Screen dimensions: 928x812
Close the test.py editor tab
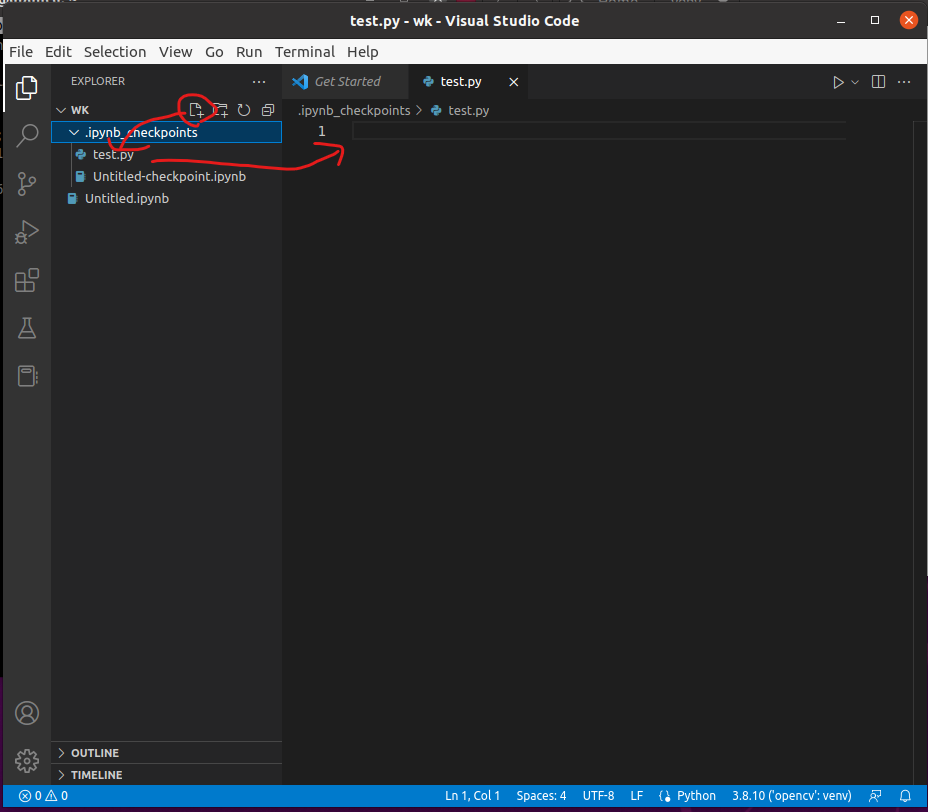pos(514,82)
